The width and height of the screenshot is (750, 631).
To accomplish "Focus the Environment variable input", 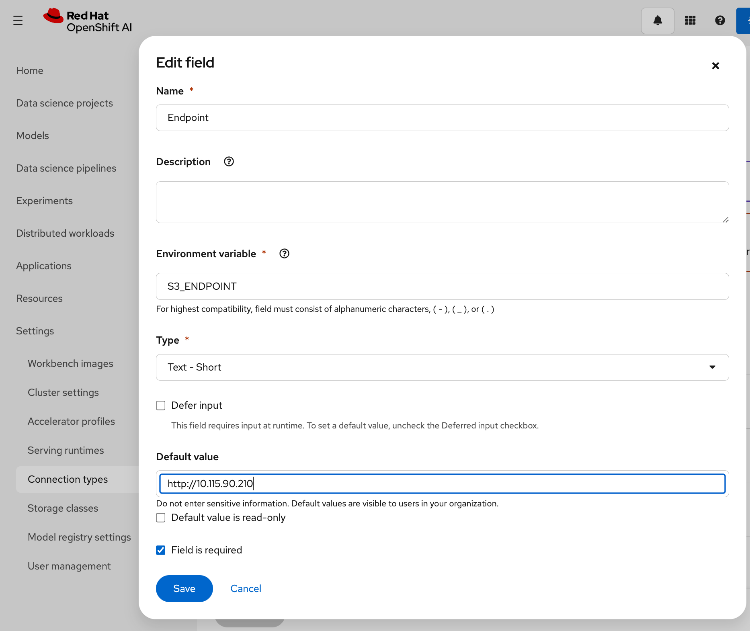I will coord(442,286).
